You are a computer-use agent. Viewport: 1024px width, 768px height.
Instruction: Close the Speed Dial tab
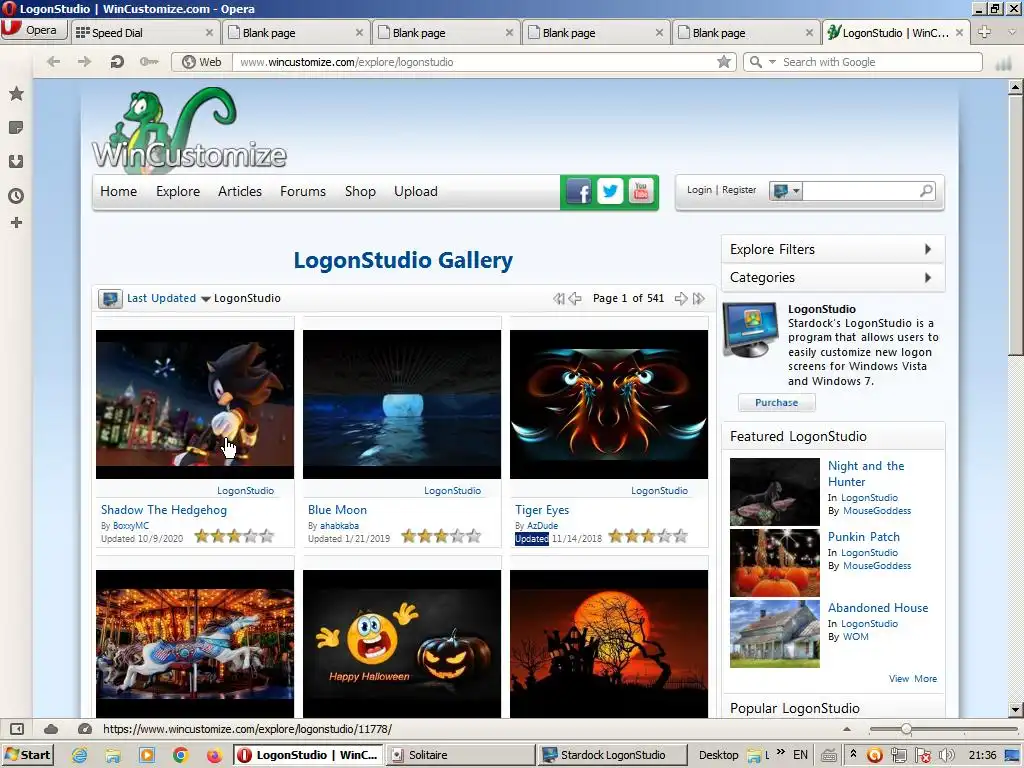pyautogui.click(x=209, y=33)
